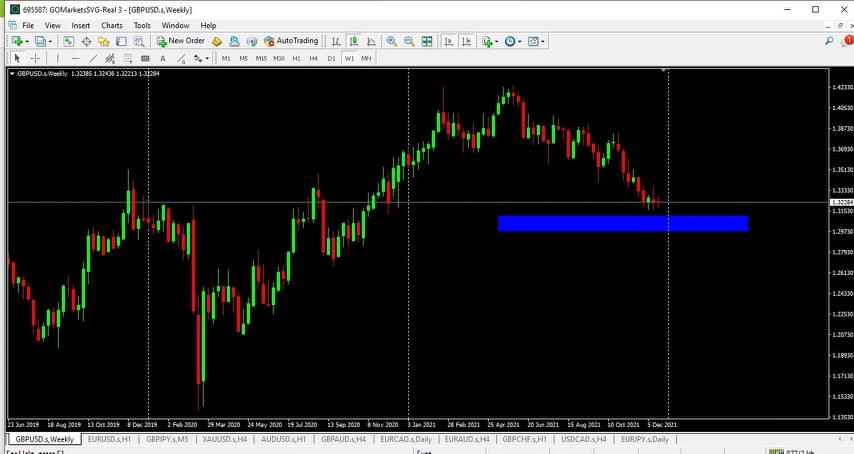Switch to the EURCAD.s,Daily chart tab
The image size is (854, 454).
pos(406,439)
